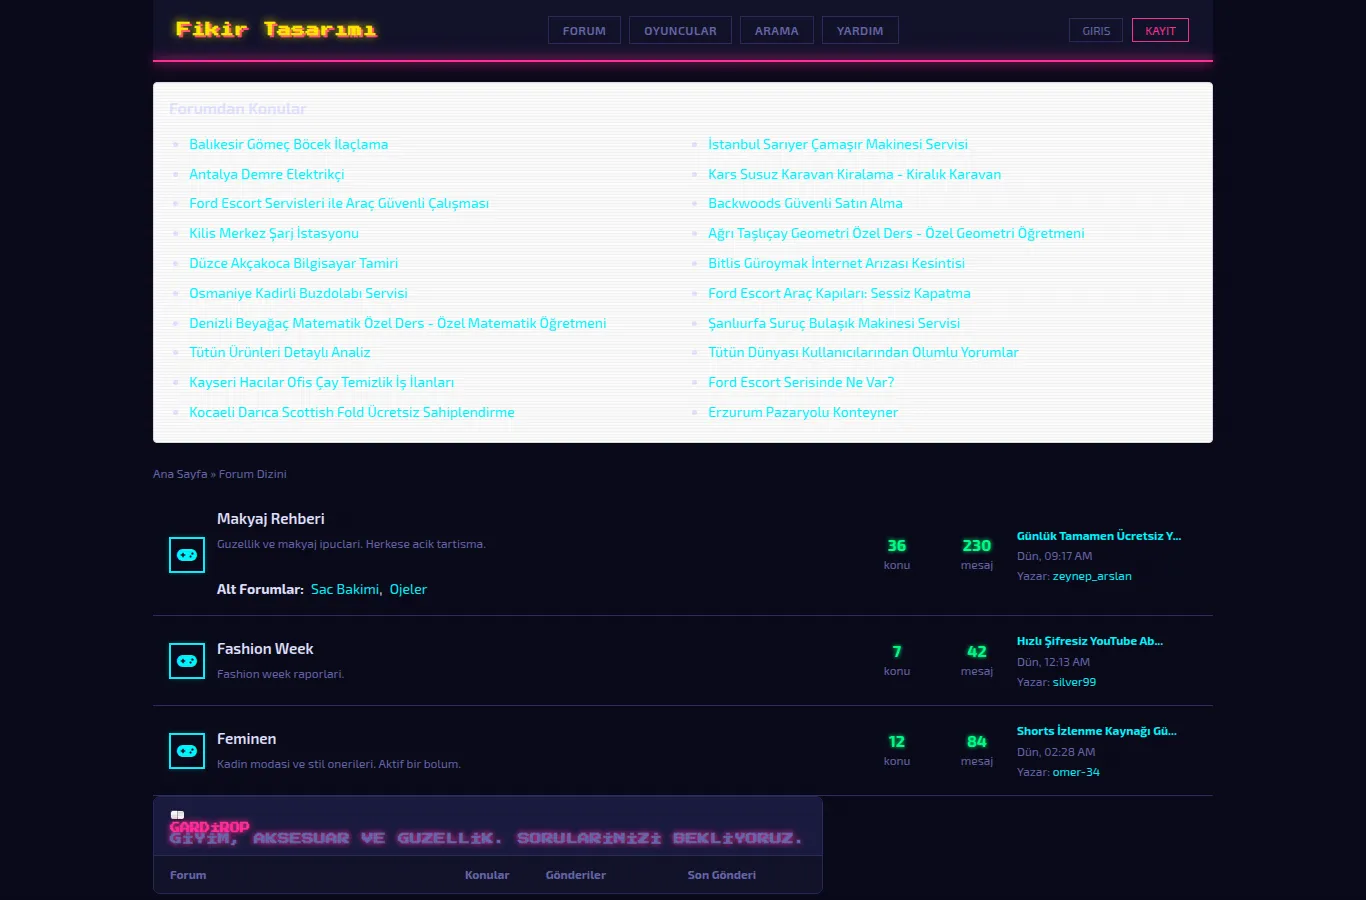This screenshot has height=900, width=1366.
Task: Open last post Hızlı Şifresiz YouTube Ab...
Action: tap(1090, 641)
